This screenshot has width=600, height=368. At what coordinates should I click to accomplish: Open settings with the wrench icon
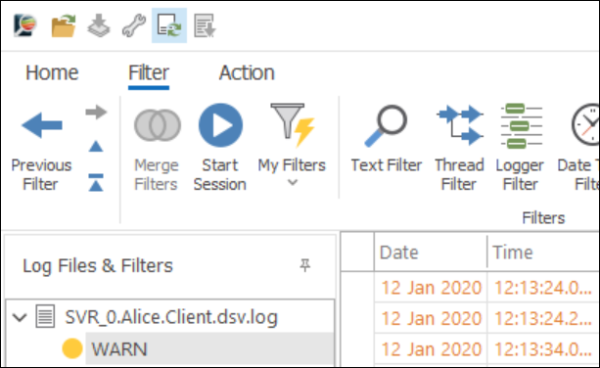pos(134,26)
